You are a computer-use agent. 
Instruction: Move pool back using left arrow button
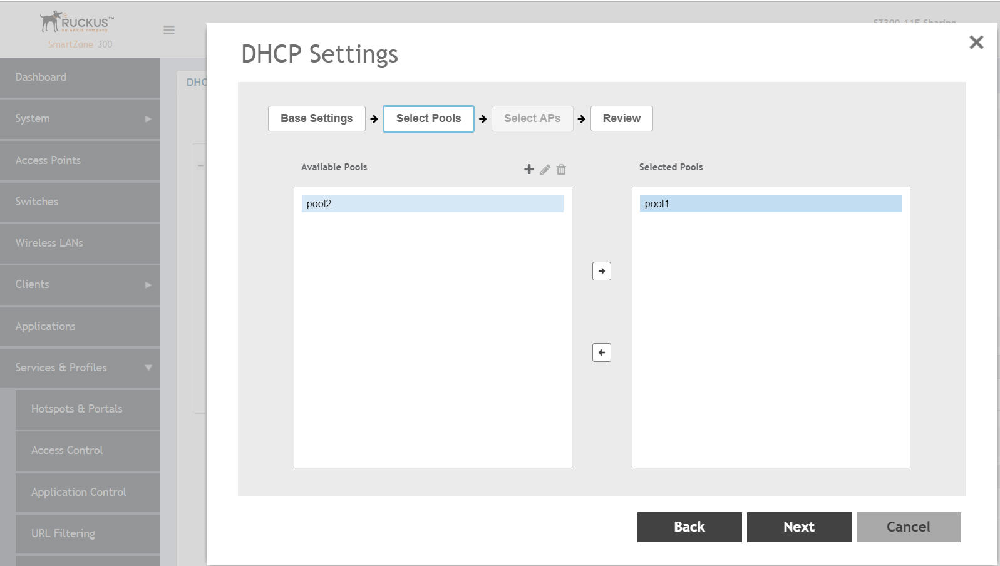point(601,352)
